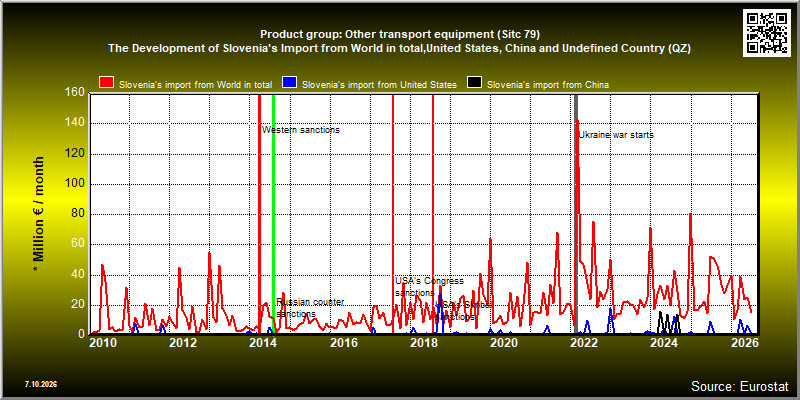Screen dimensions: 800x400
Task: Click the y-axis value 120
Action: tap(75, 154)
